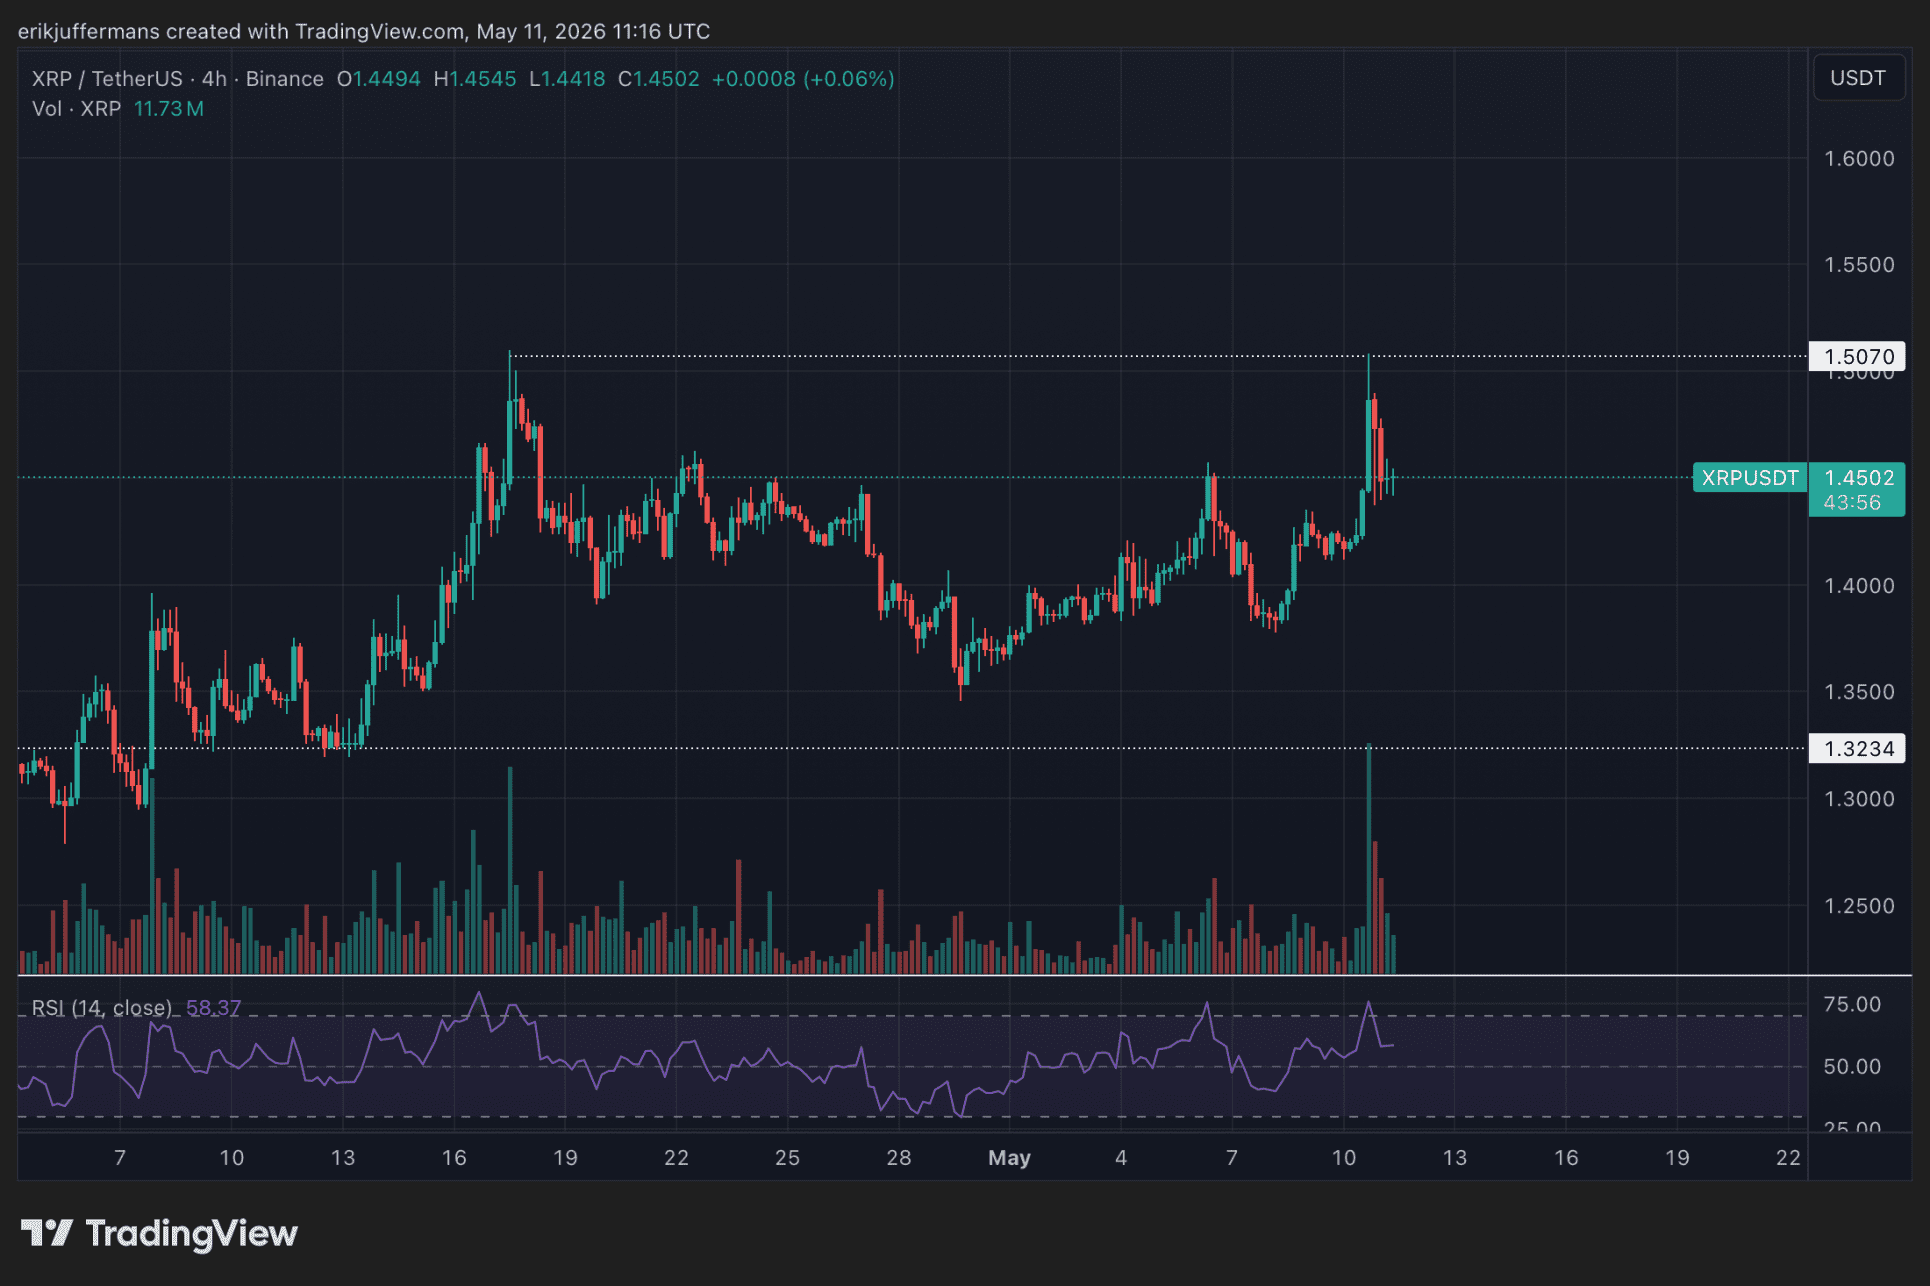Open the TradingView wordmark link
The width and height of the screenshot is (1930, 1286).
(x=192, y=1234)
